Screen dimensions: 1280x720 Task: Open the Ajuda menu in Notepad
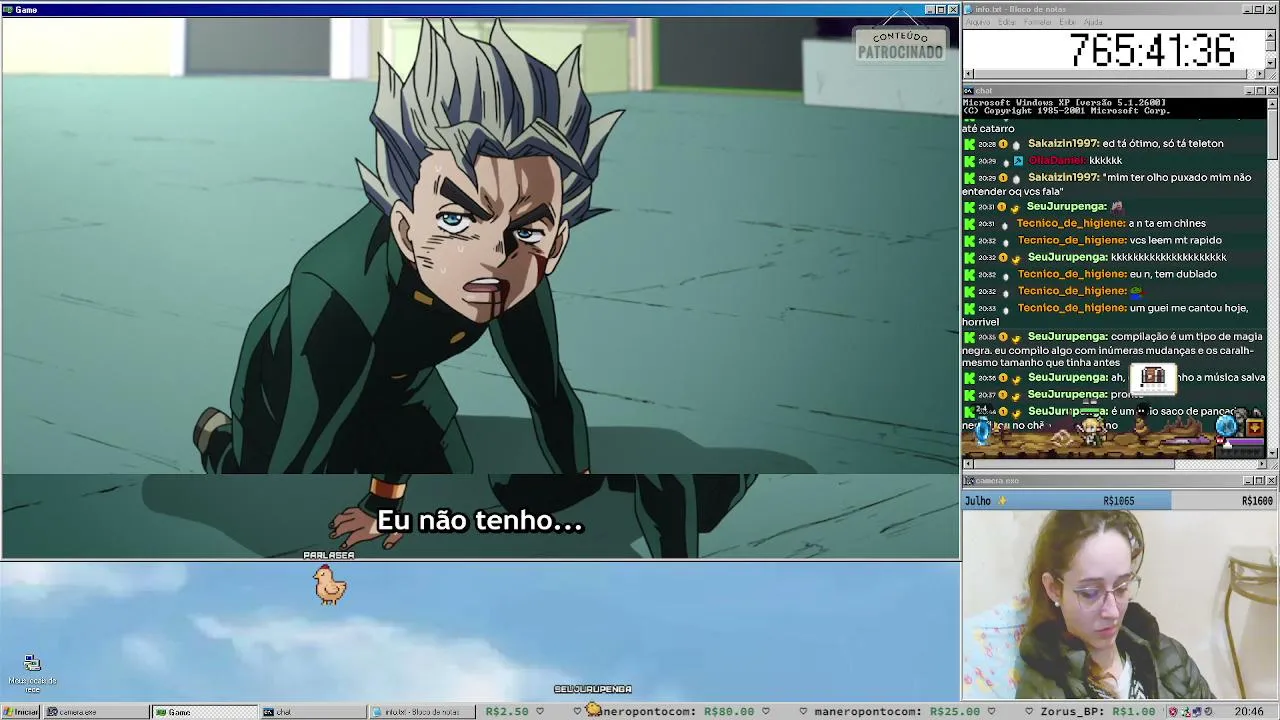(x=1093, y=22)
